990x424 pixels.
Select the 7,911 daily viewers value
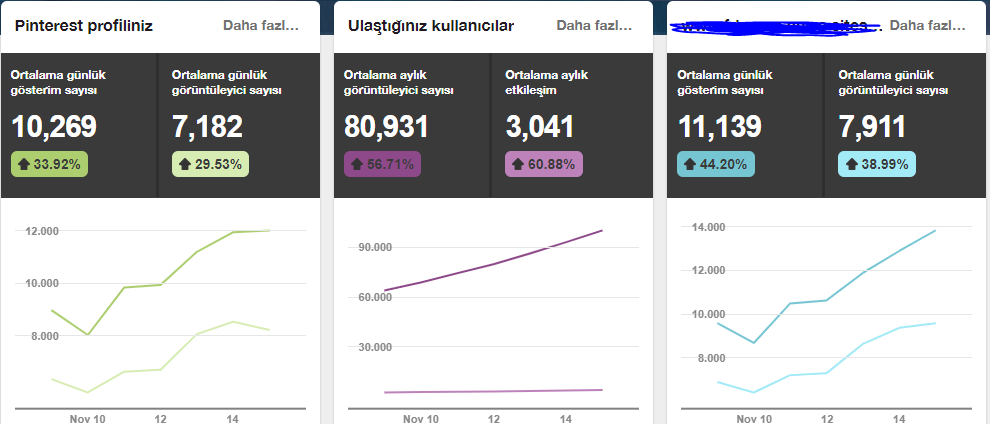873,127
